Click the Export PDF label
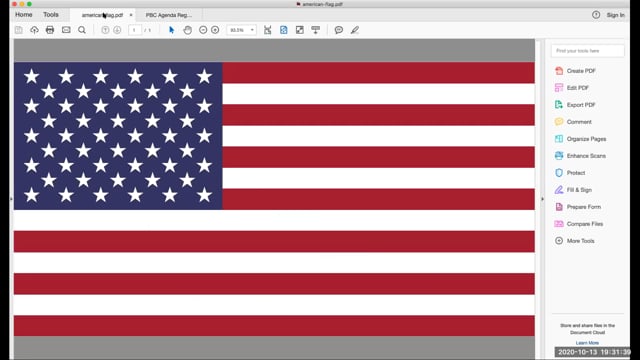The height and width of the screenshot is (360, 640). [581, 105]
